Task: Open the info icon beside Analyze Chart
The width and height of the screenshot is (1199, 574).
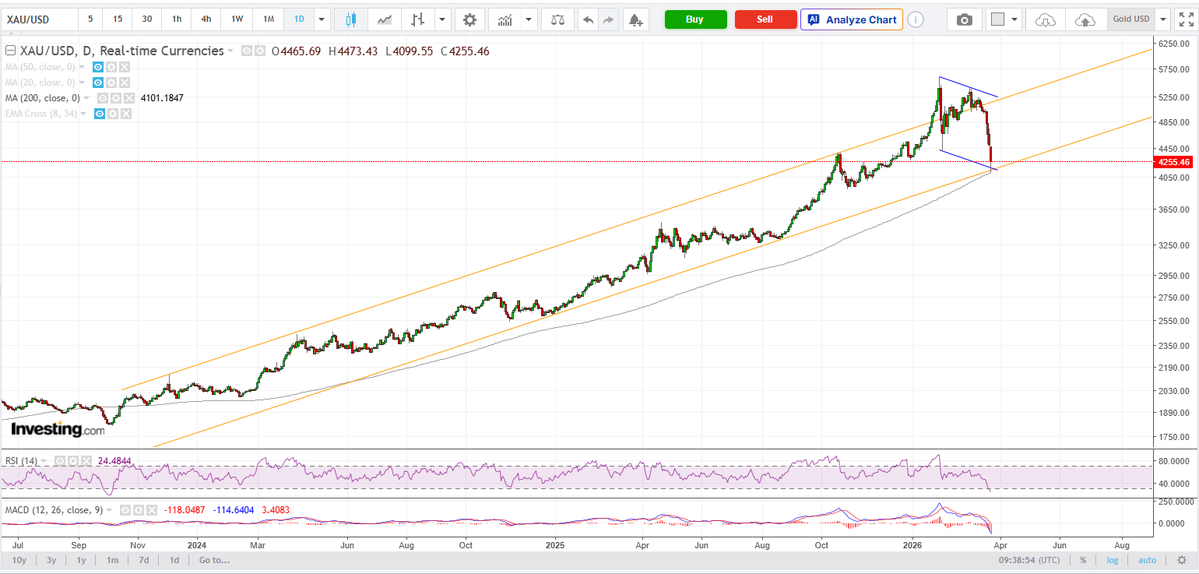Action: (x=917, y=19)
